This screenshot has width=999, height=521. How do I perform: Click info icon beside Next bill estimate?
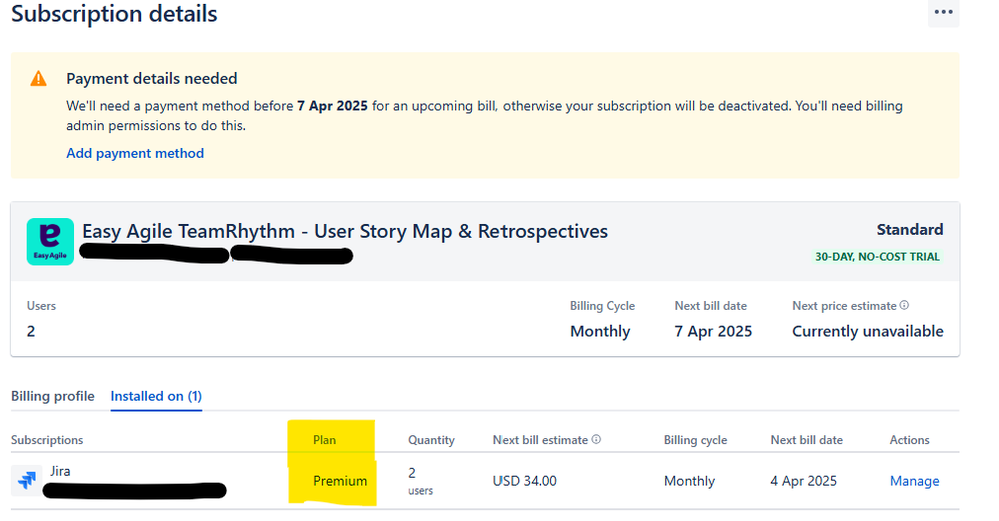pos(596,439)
